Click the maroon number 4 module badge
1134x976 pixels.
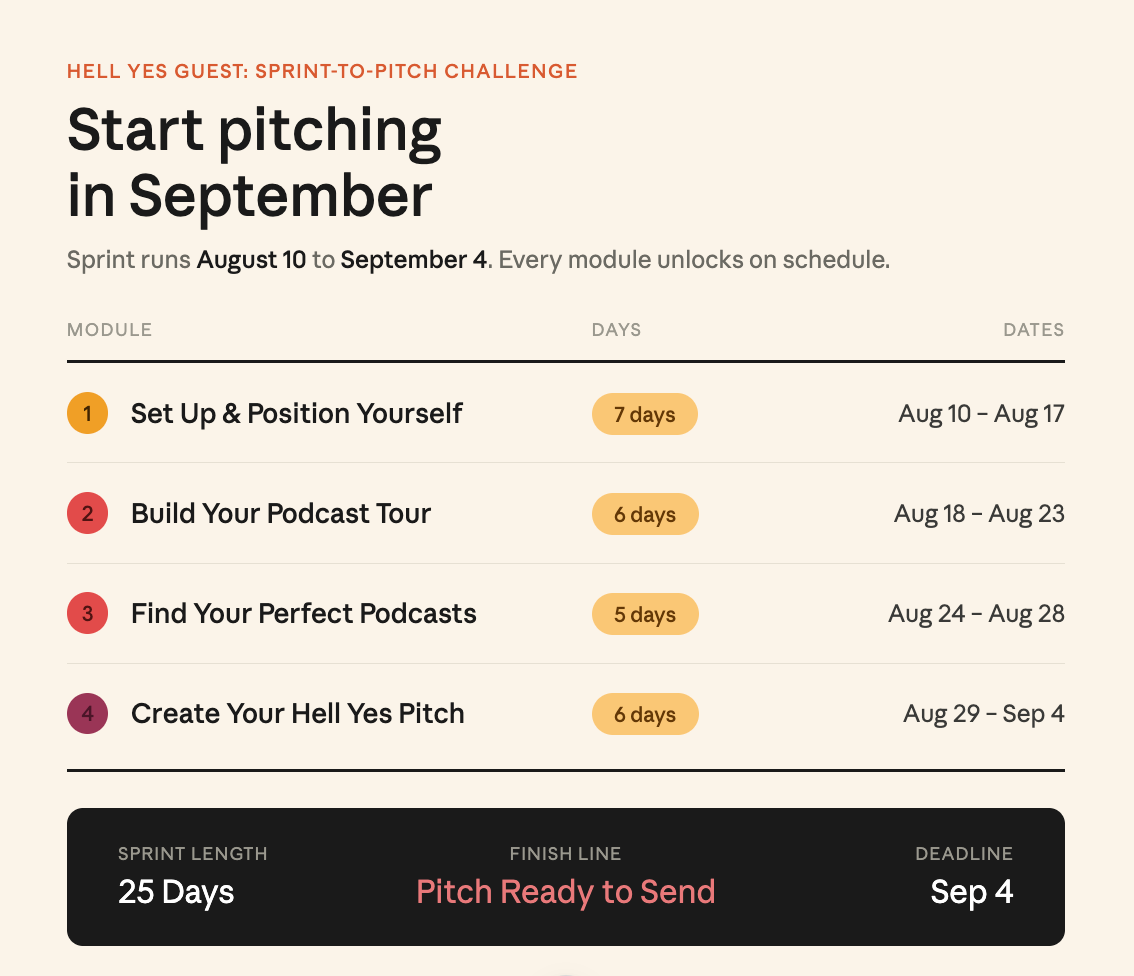point(88,714)
